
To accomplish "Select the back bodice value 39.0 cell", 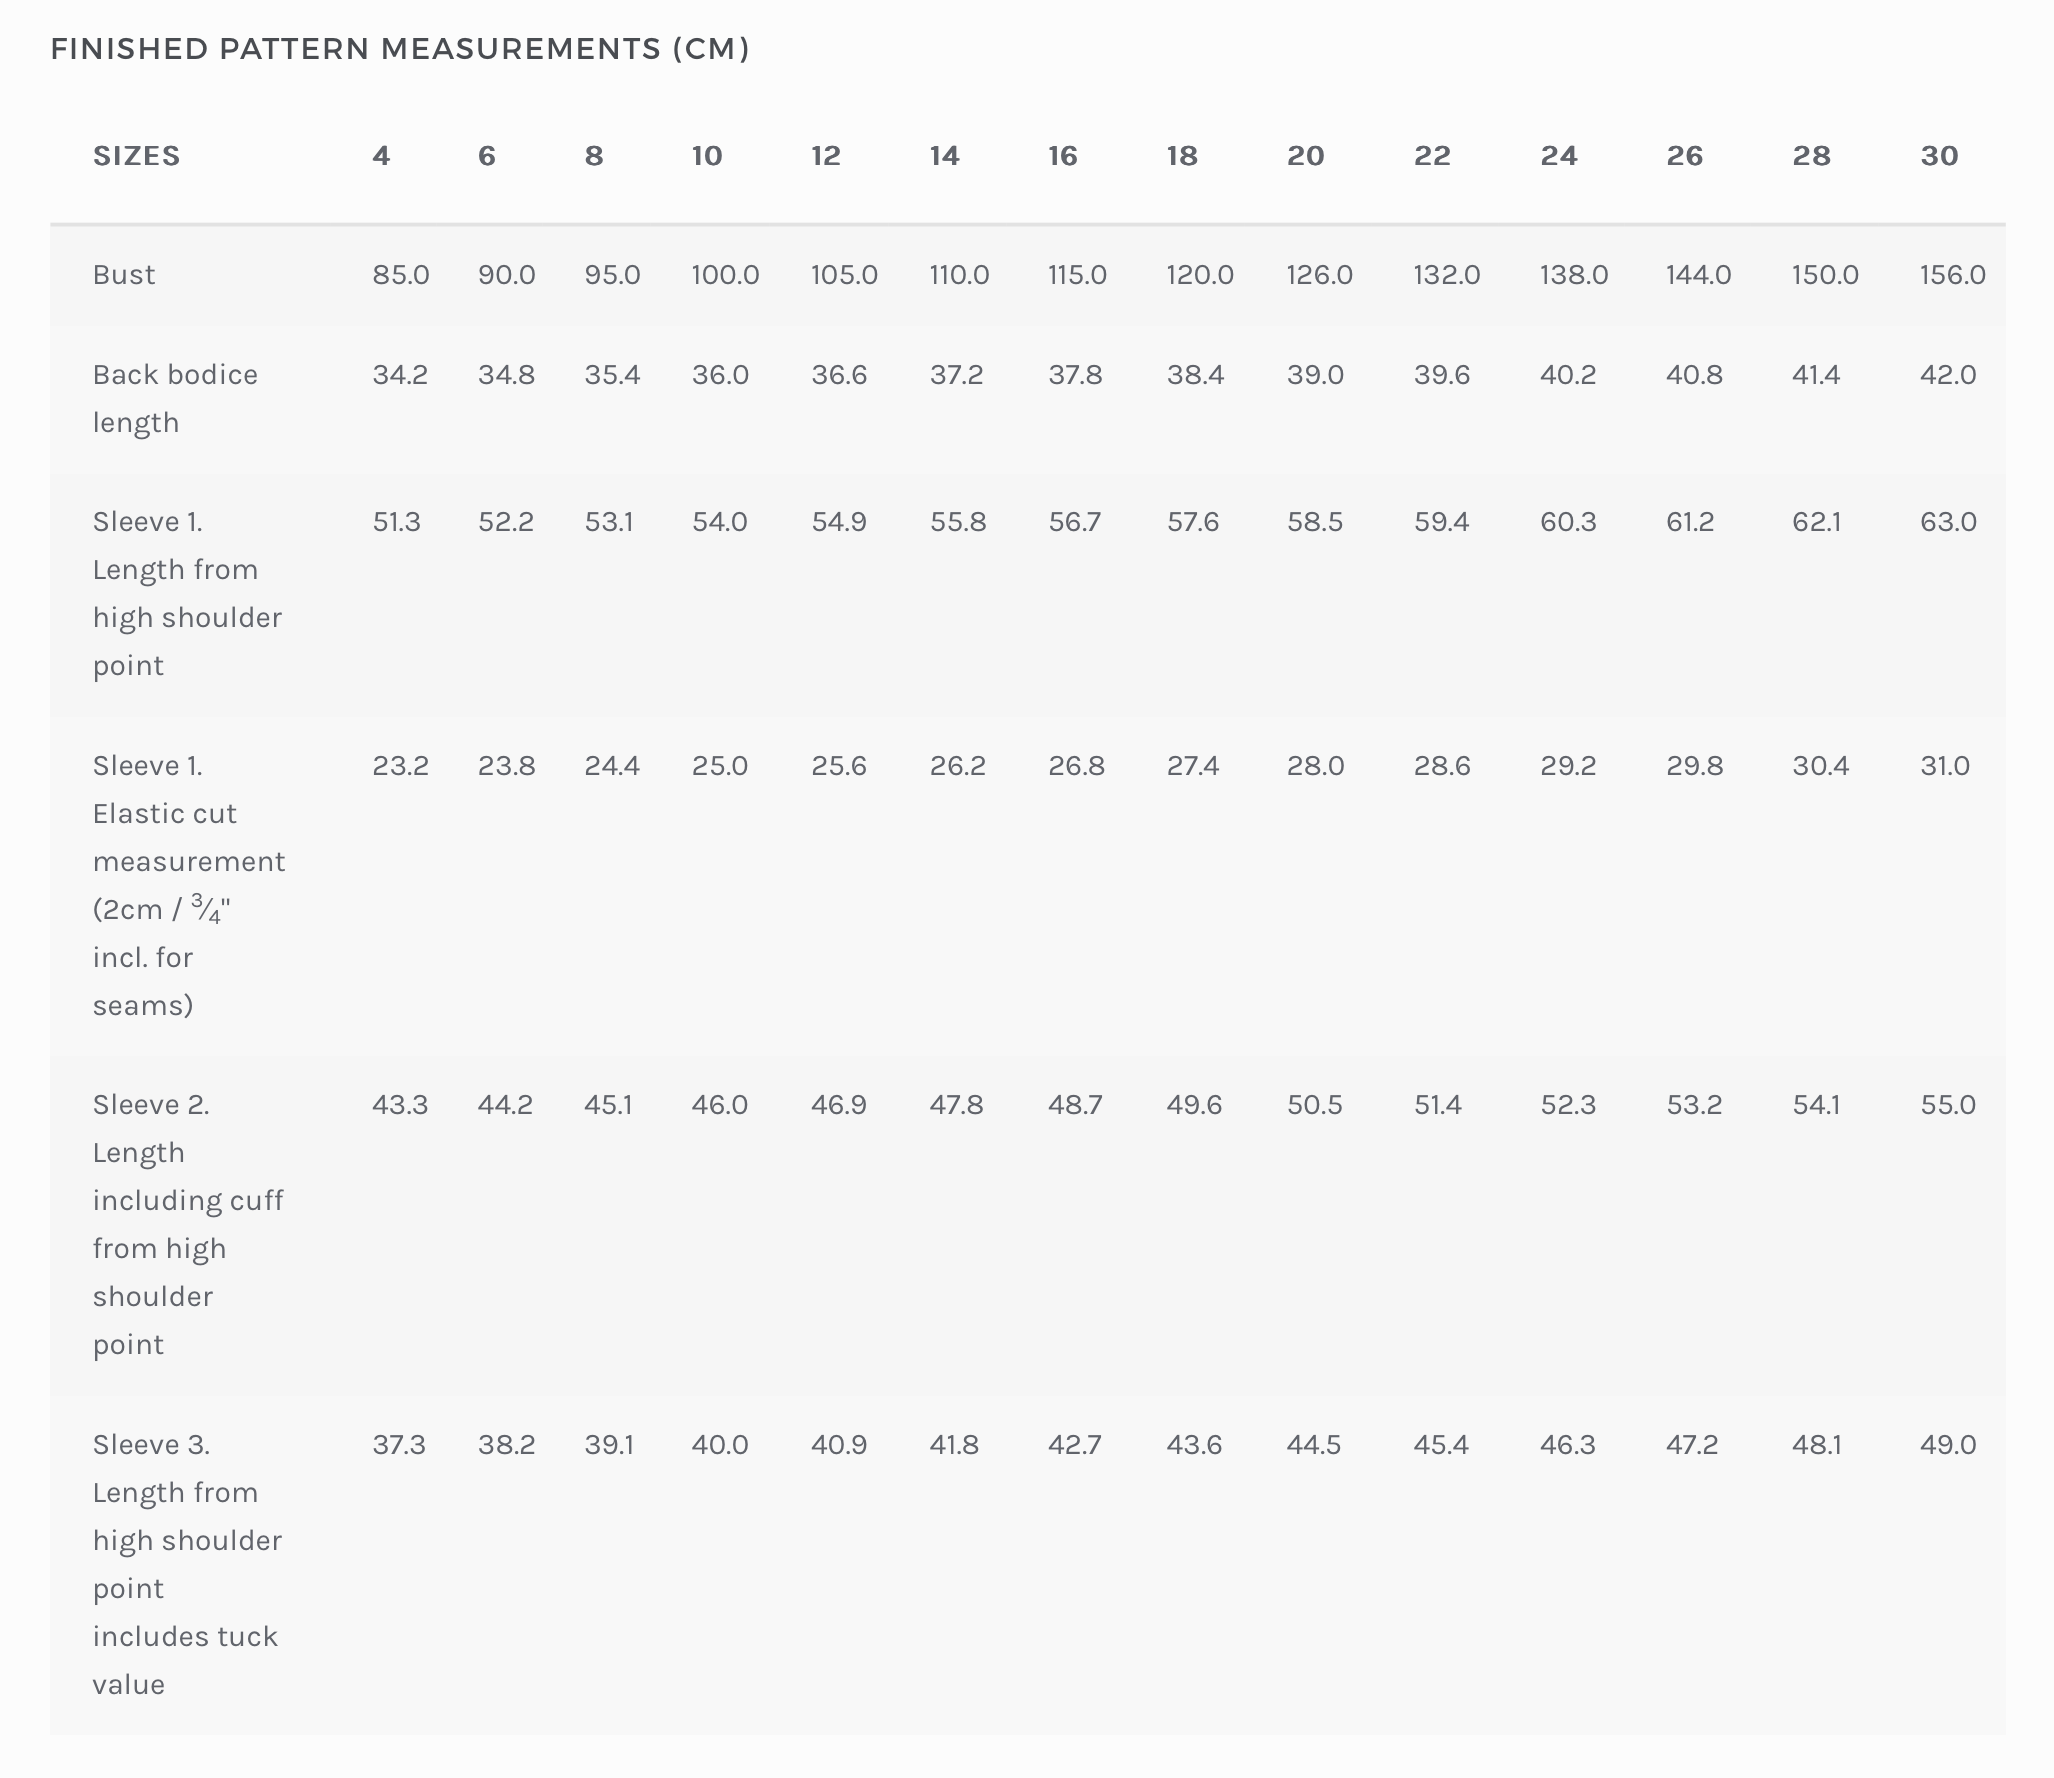I will click(x=1315, y=375).
